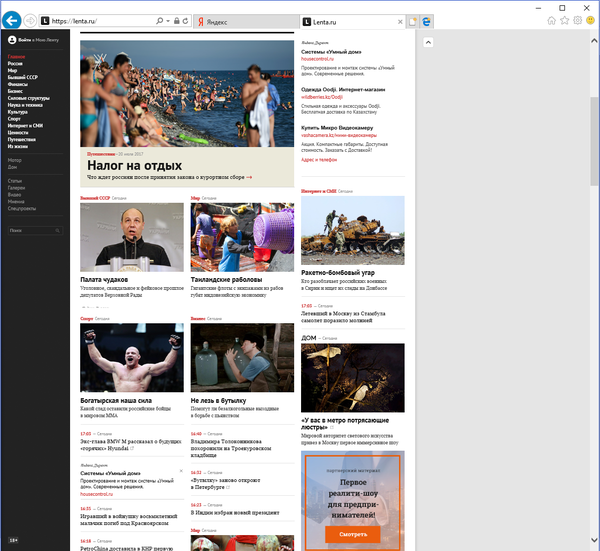Expand the address bar search dropdown arrow
Image resolution: width=600 pixels, height=551 pixels.
167,20
